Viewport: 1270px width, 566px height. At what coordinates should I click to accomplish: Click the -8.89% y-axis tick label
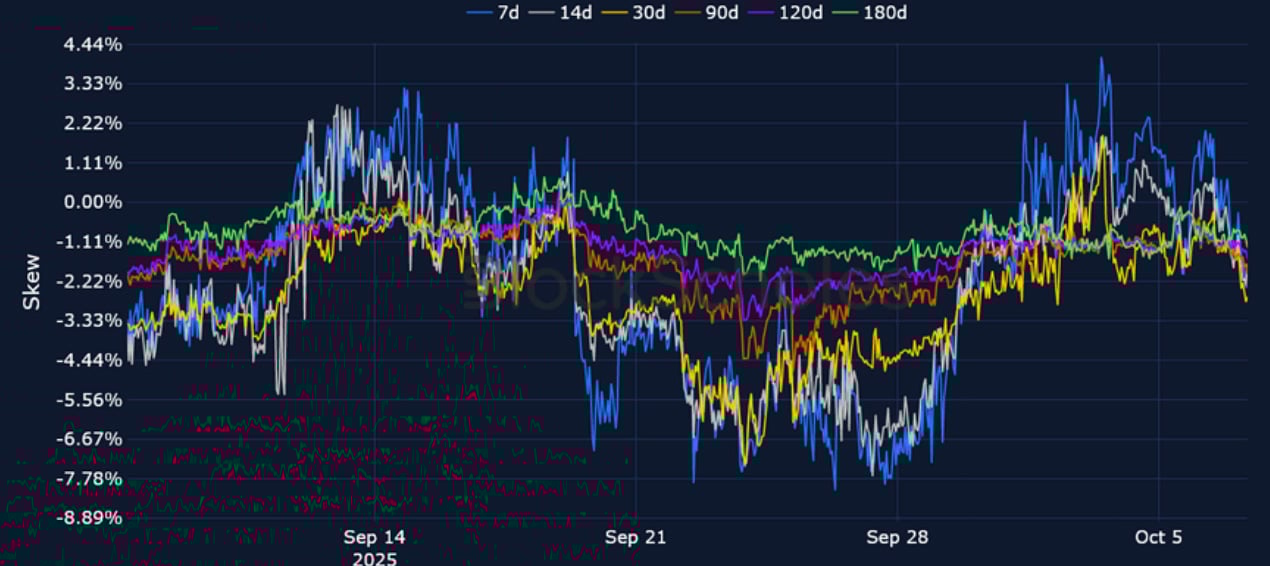pyautogui.click(x=89, y=518)
